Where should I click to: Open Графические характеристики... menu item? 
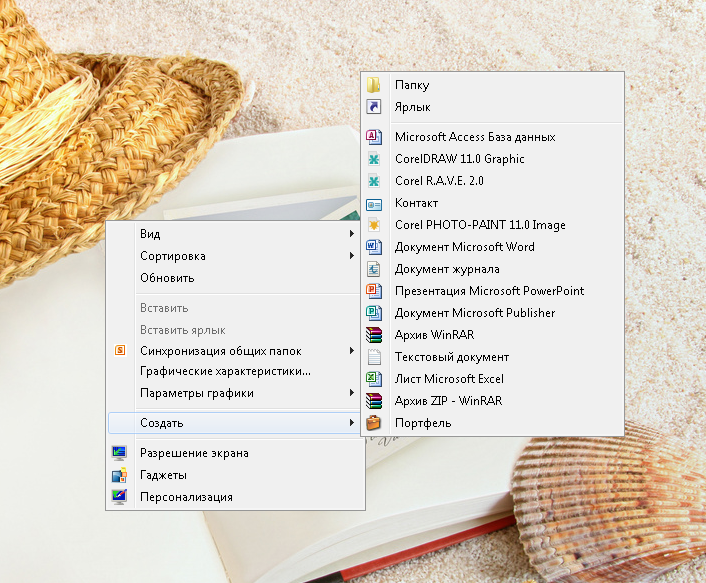(x=225, y=372)
